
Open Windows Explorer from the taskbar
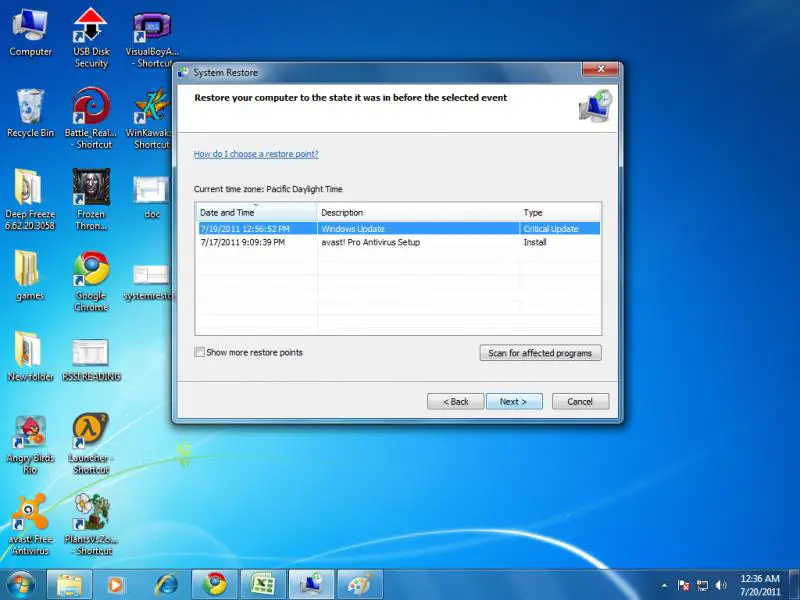pos(69,585)
